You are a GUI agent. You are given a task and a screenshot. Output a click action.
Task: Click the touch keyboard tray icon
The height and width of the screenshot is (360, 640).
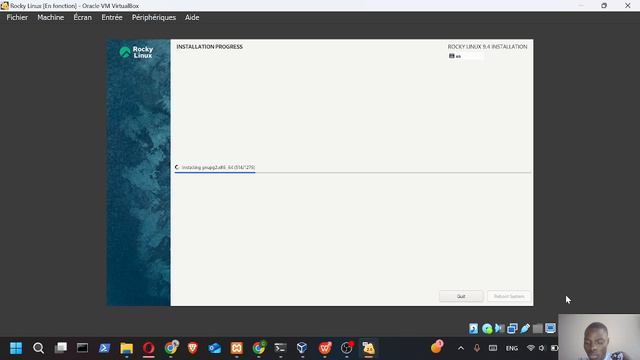pos(493,348)
